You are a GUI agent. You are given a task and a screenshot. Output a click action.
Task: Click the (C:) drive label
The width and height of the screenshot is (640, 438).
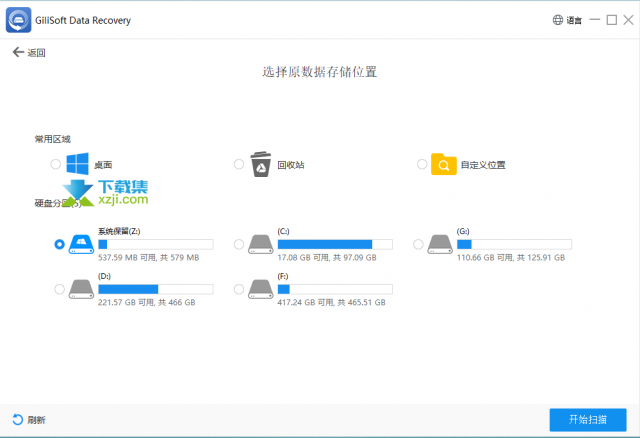click(284, 231)
